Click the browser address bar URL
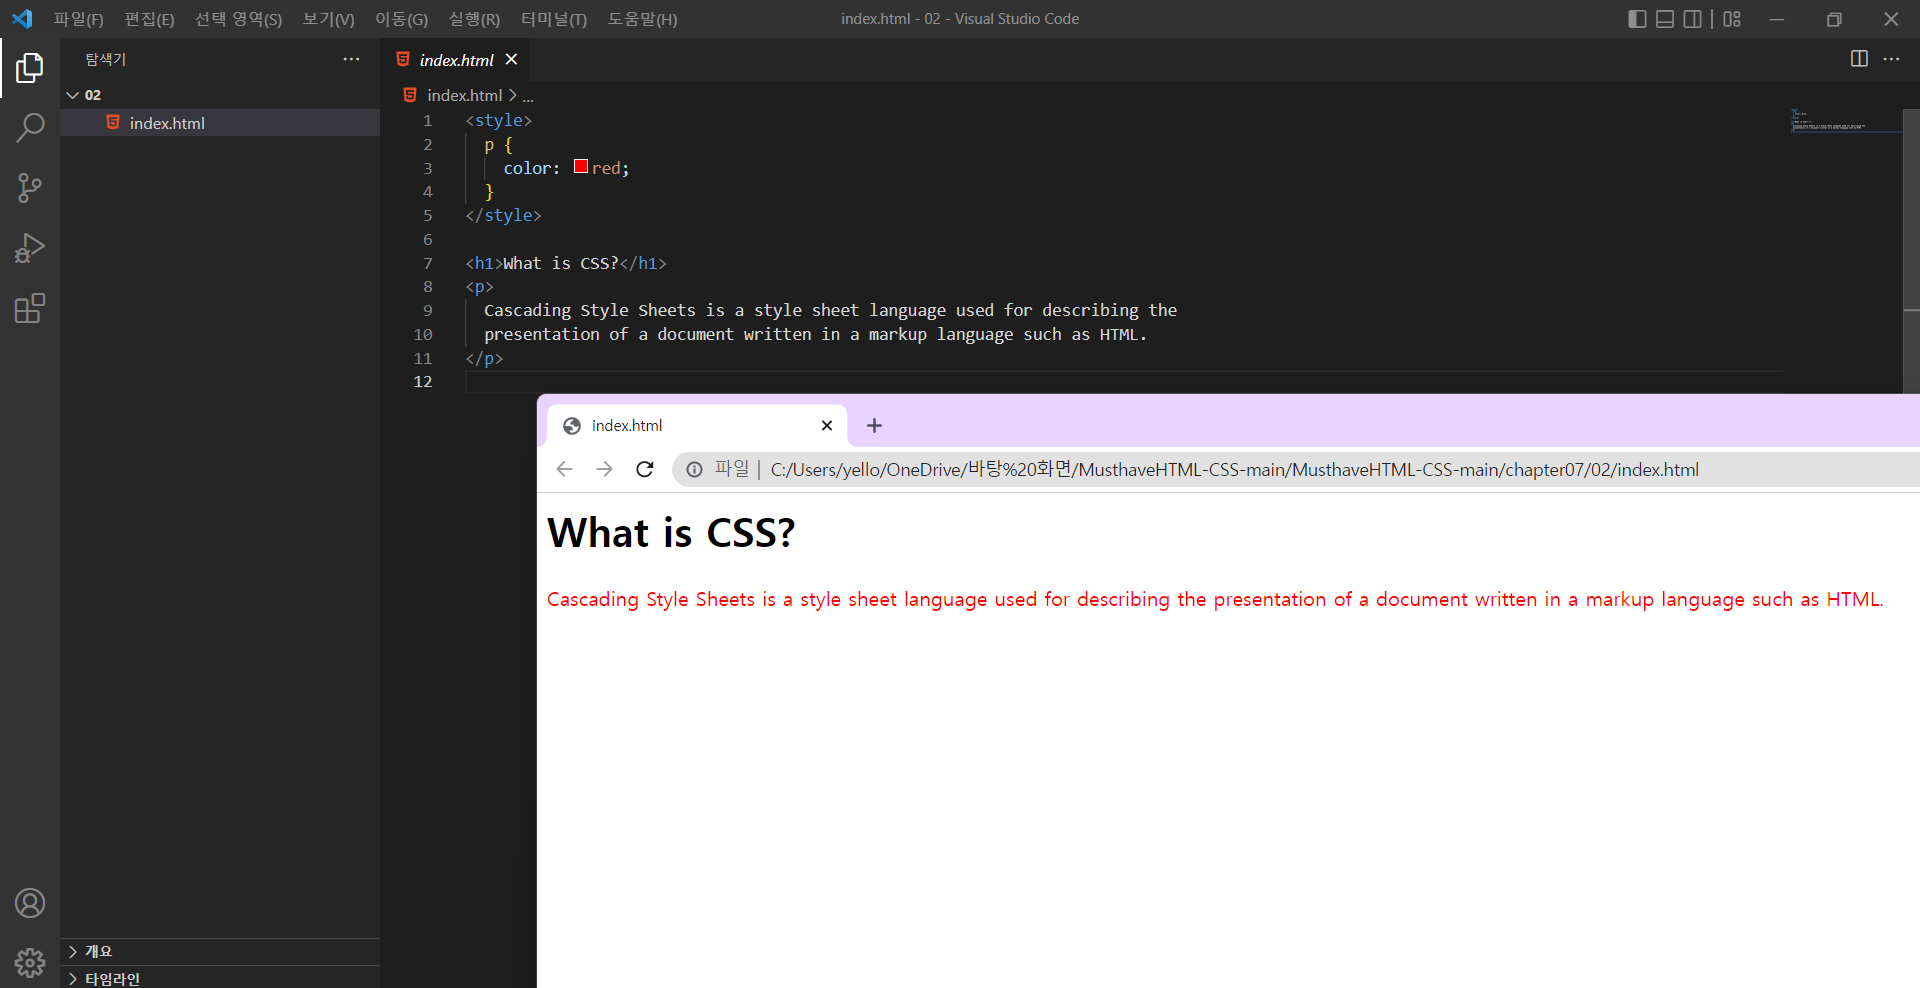Viewport: 1920px width, 988px height. 1234,470
